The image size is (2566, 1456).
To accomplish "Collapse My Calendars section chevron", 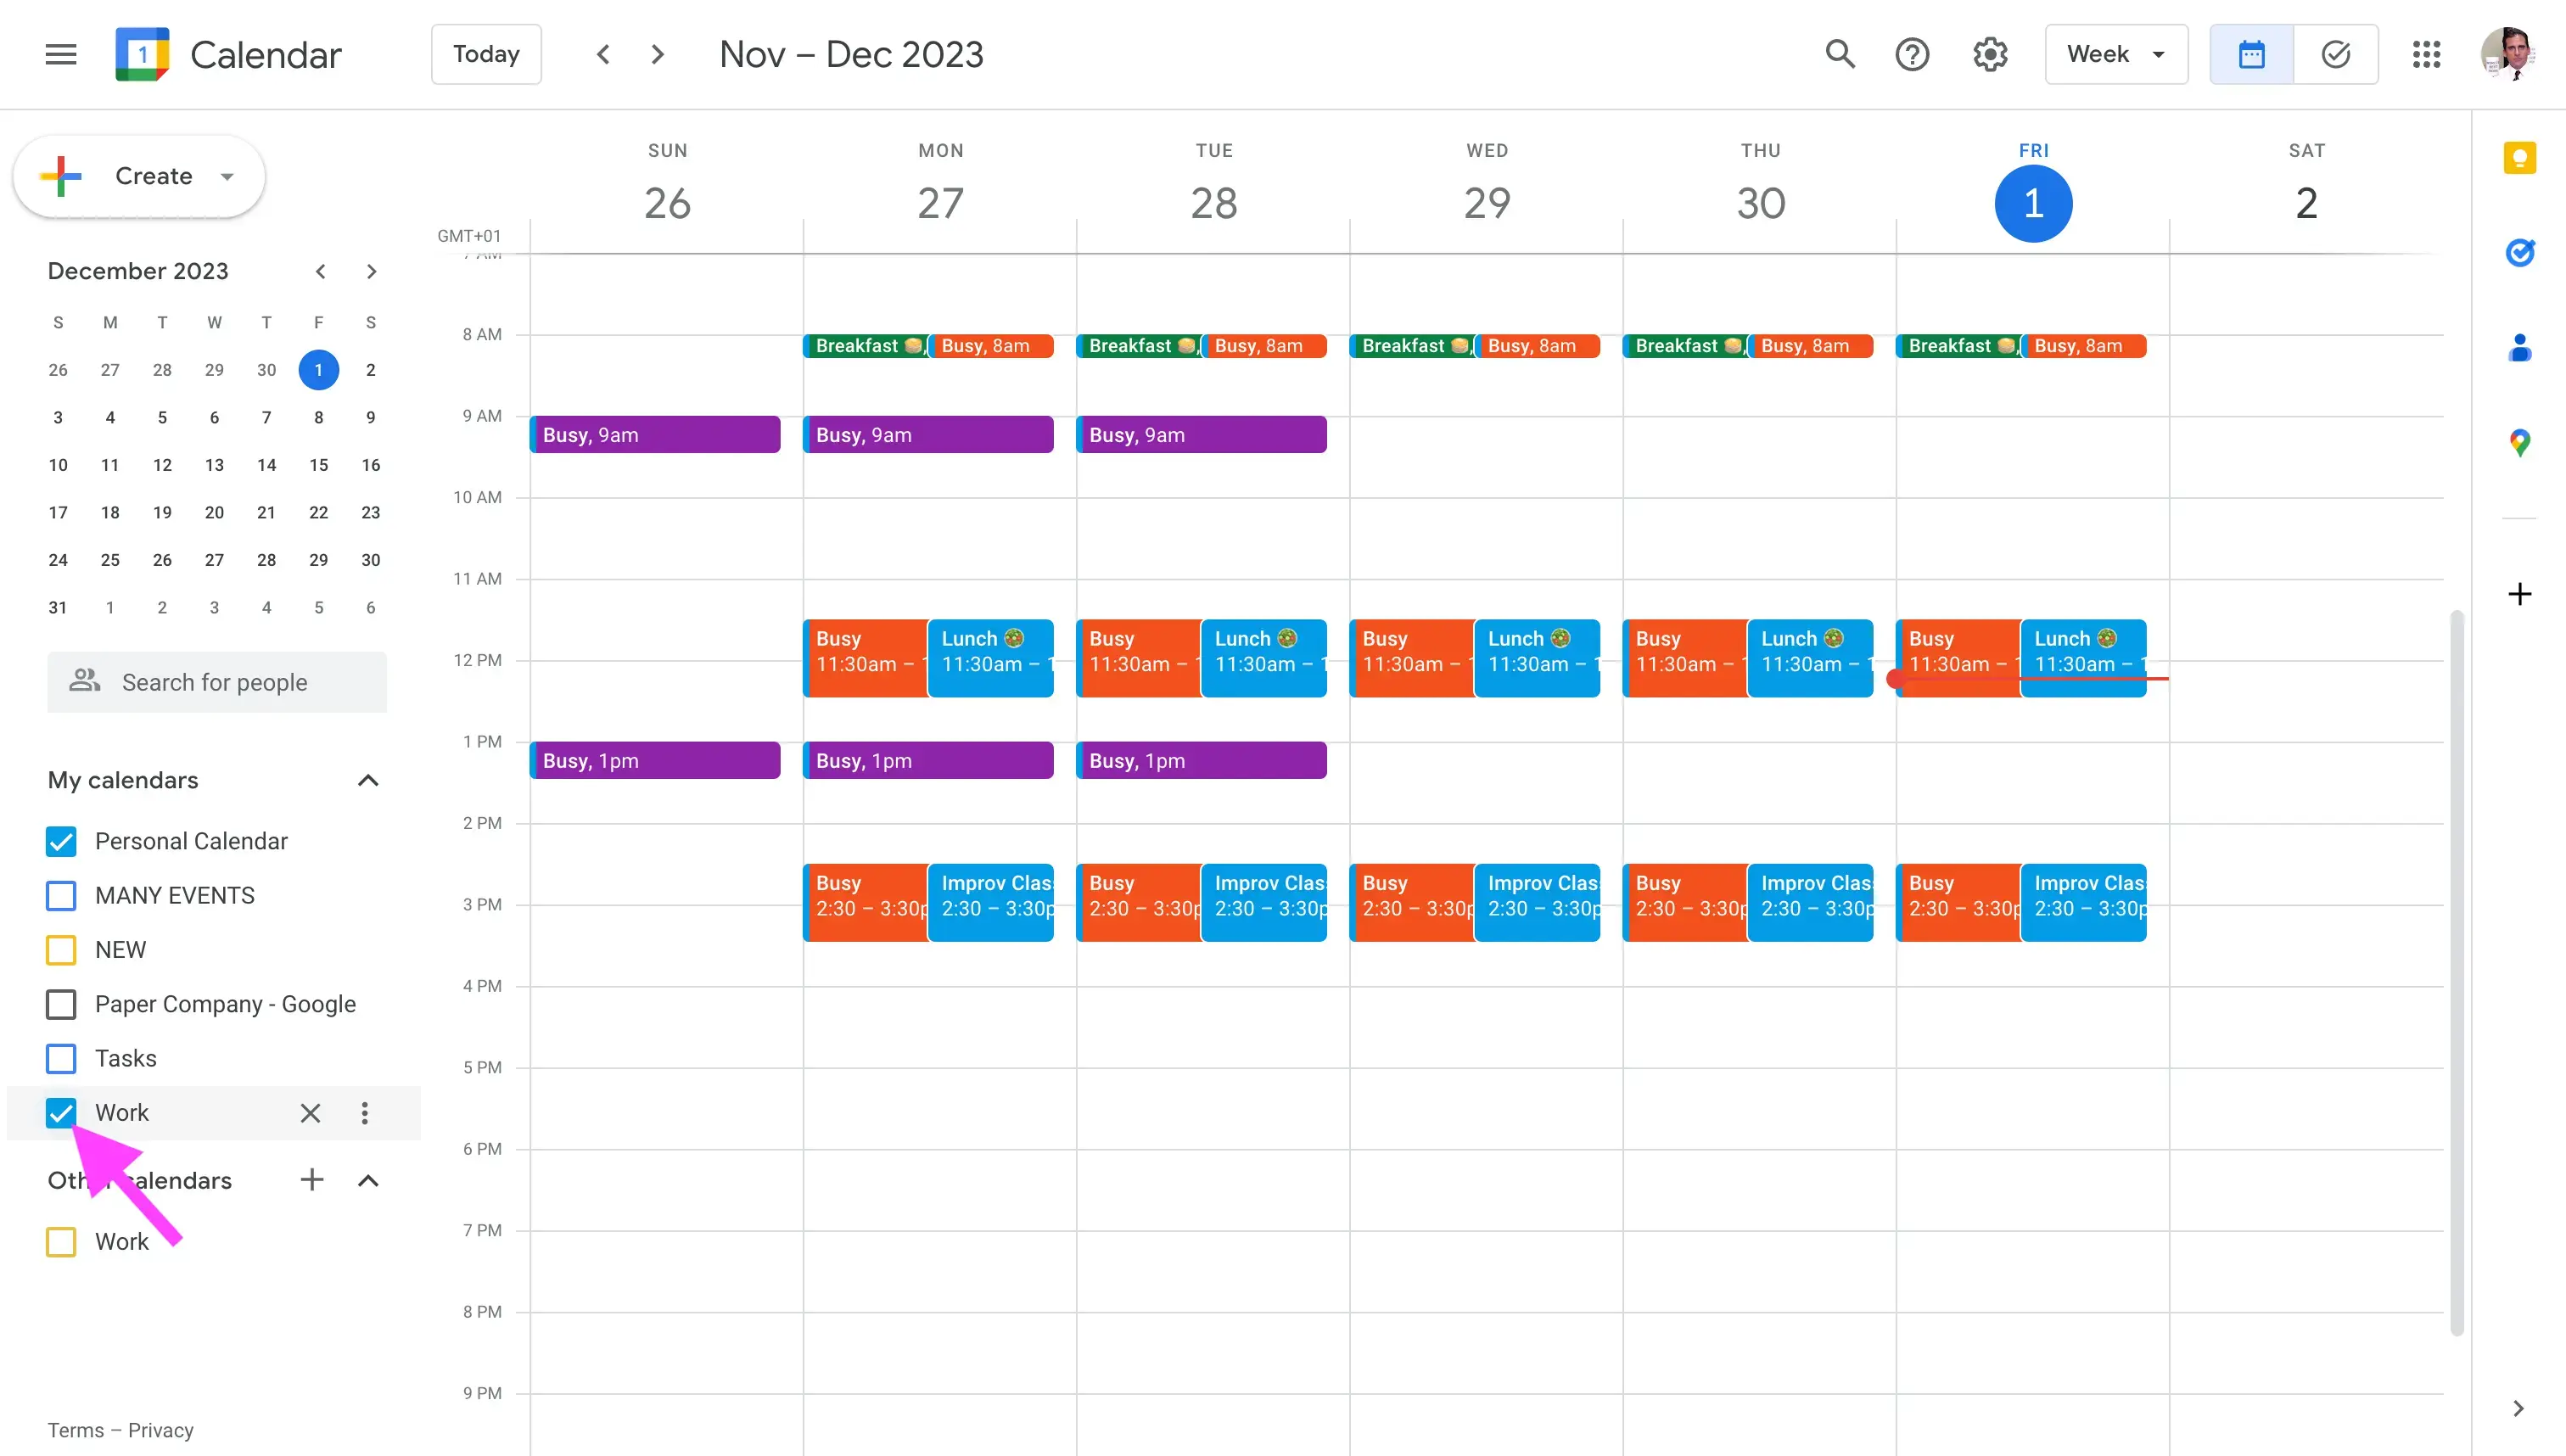I will click(x=368, y=779).
